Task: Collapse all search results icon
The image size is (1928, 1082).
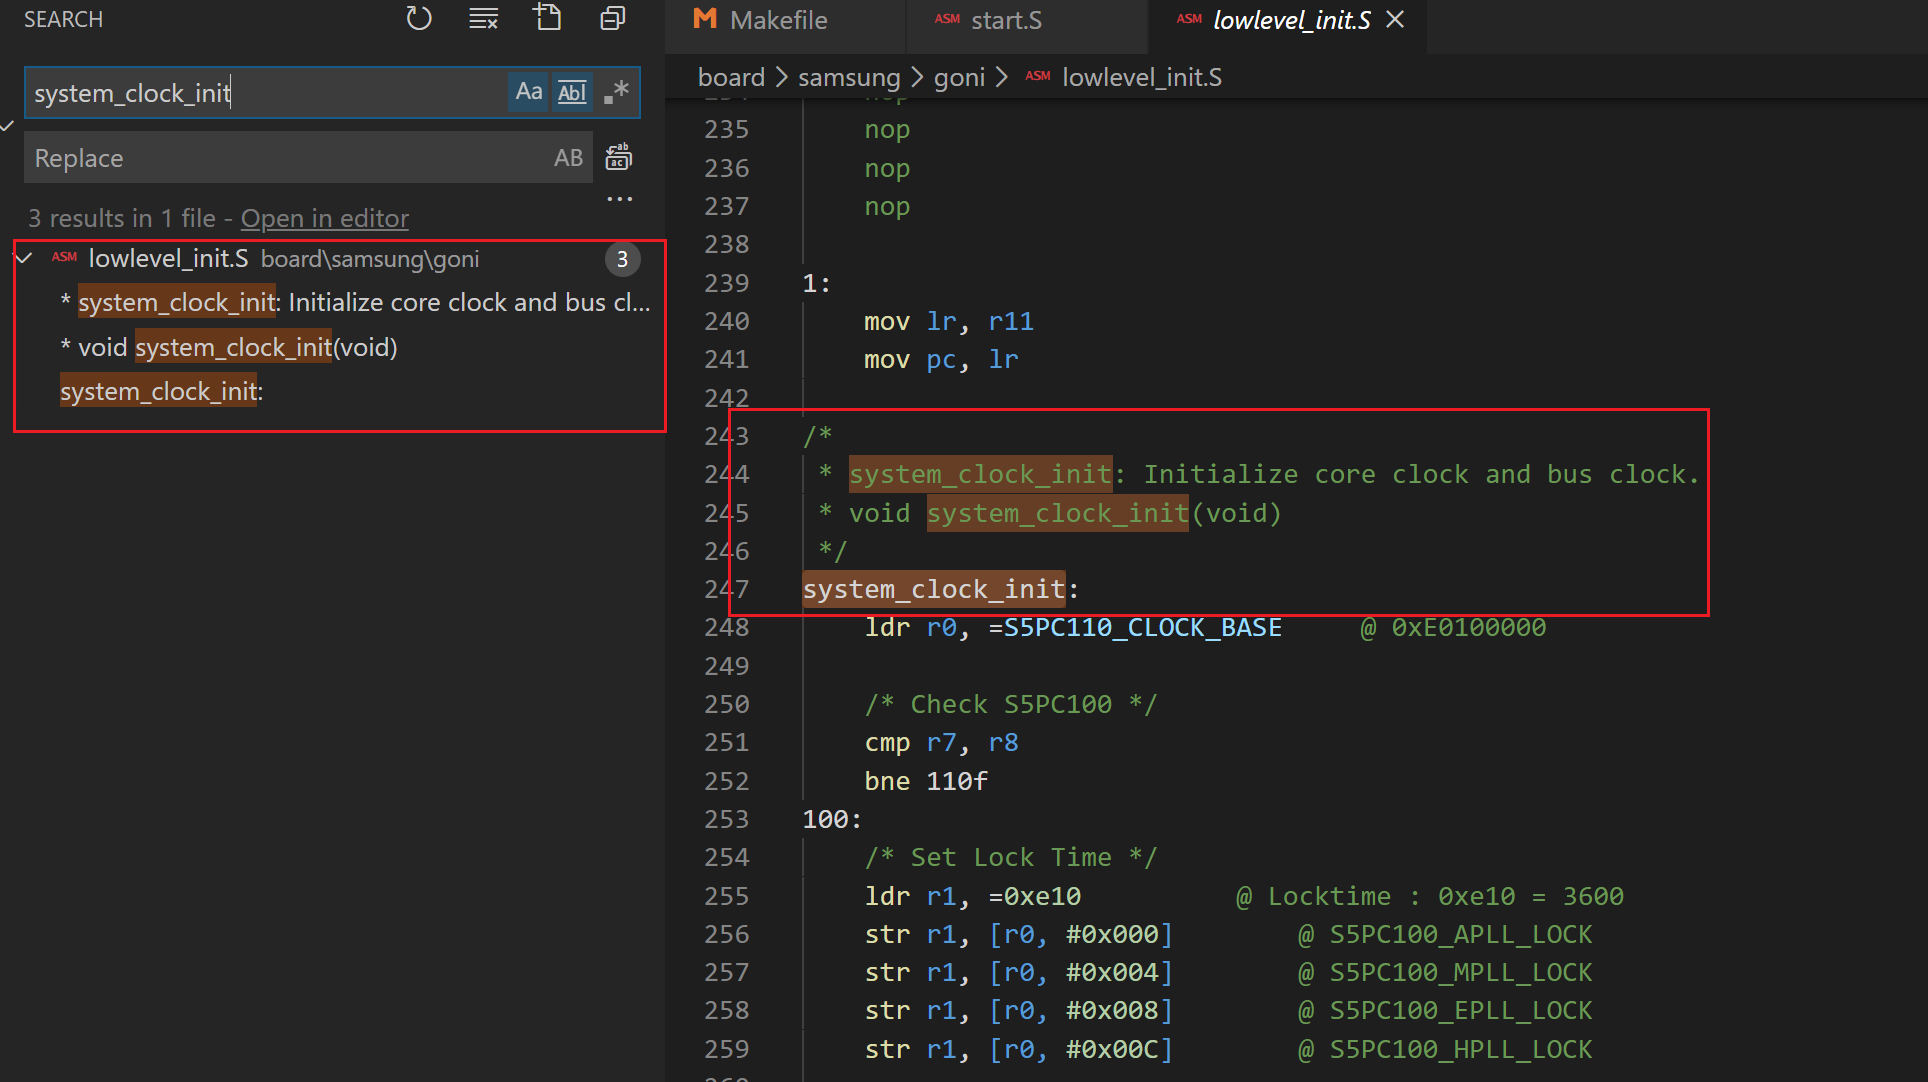Action: coord(612,19)
